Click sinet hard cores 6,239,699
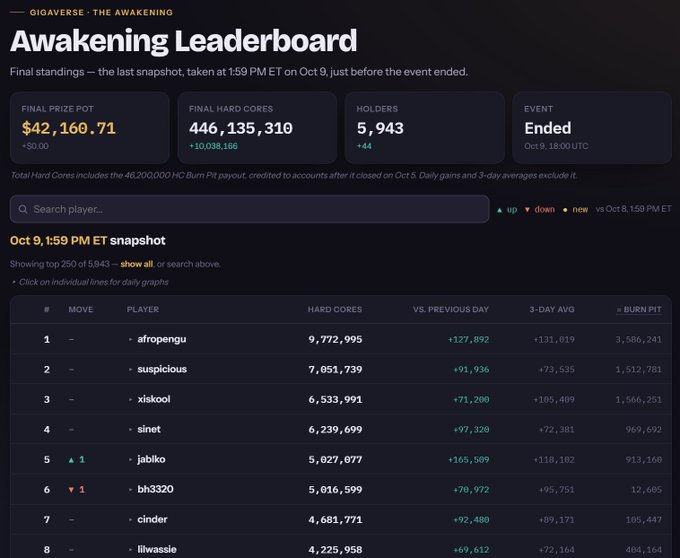 [x=335, y=430]
